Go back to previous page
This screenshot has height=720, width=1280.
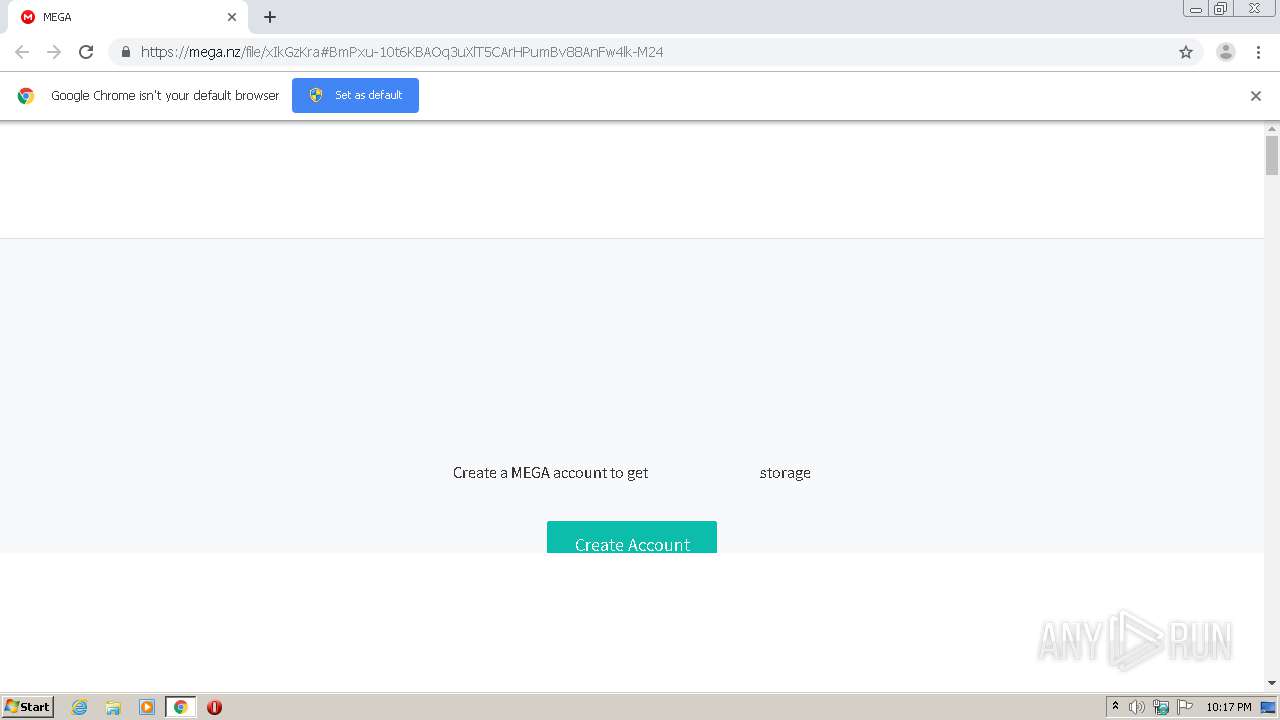click(x=22, y=52)
